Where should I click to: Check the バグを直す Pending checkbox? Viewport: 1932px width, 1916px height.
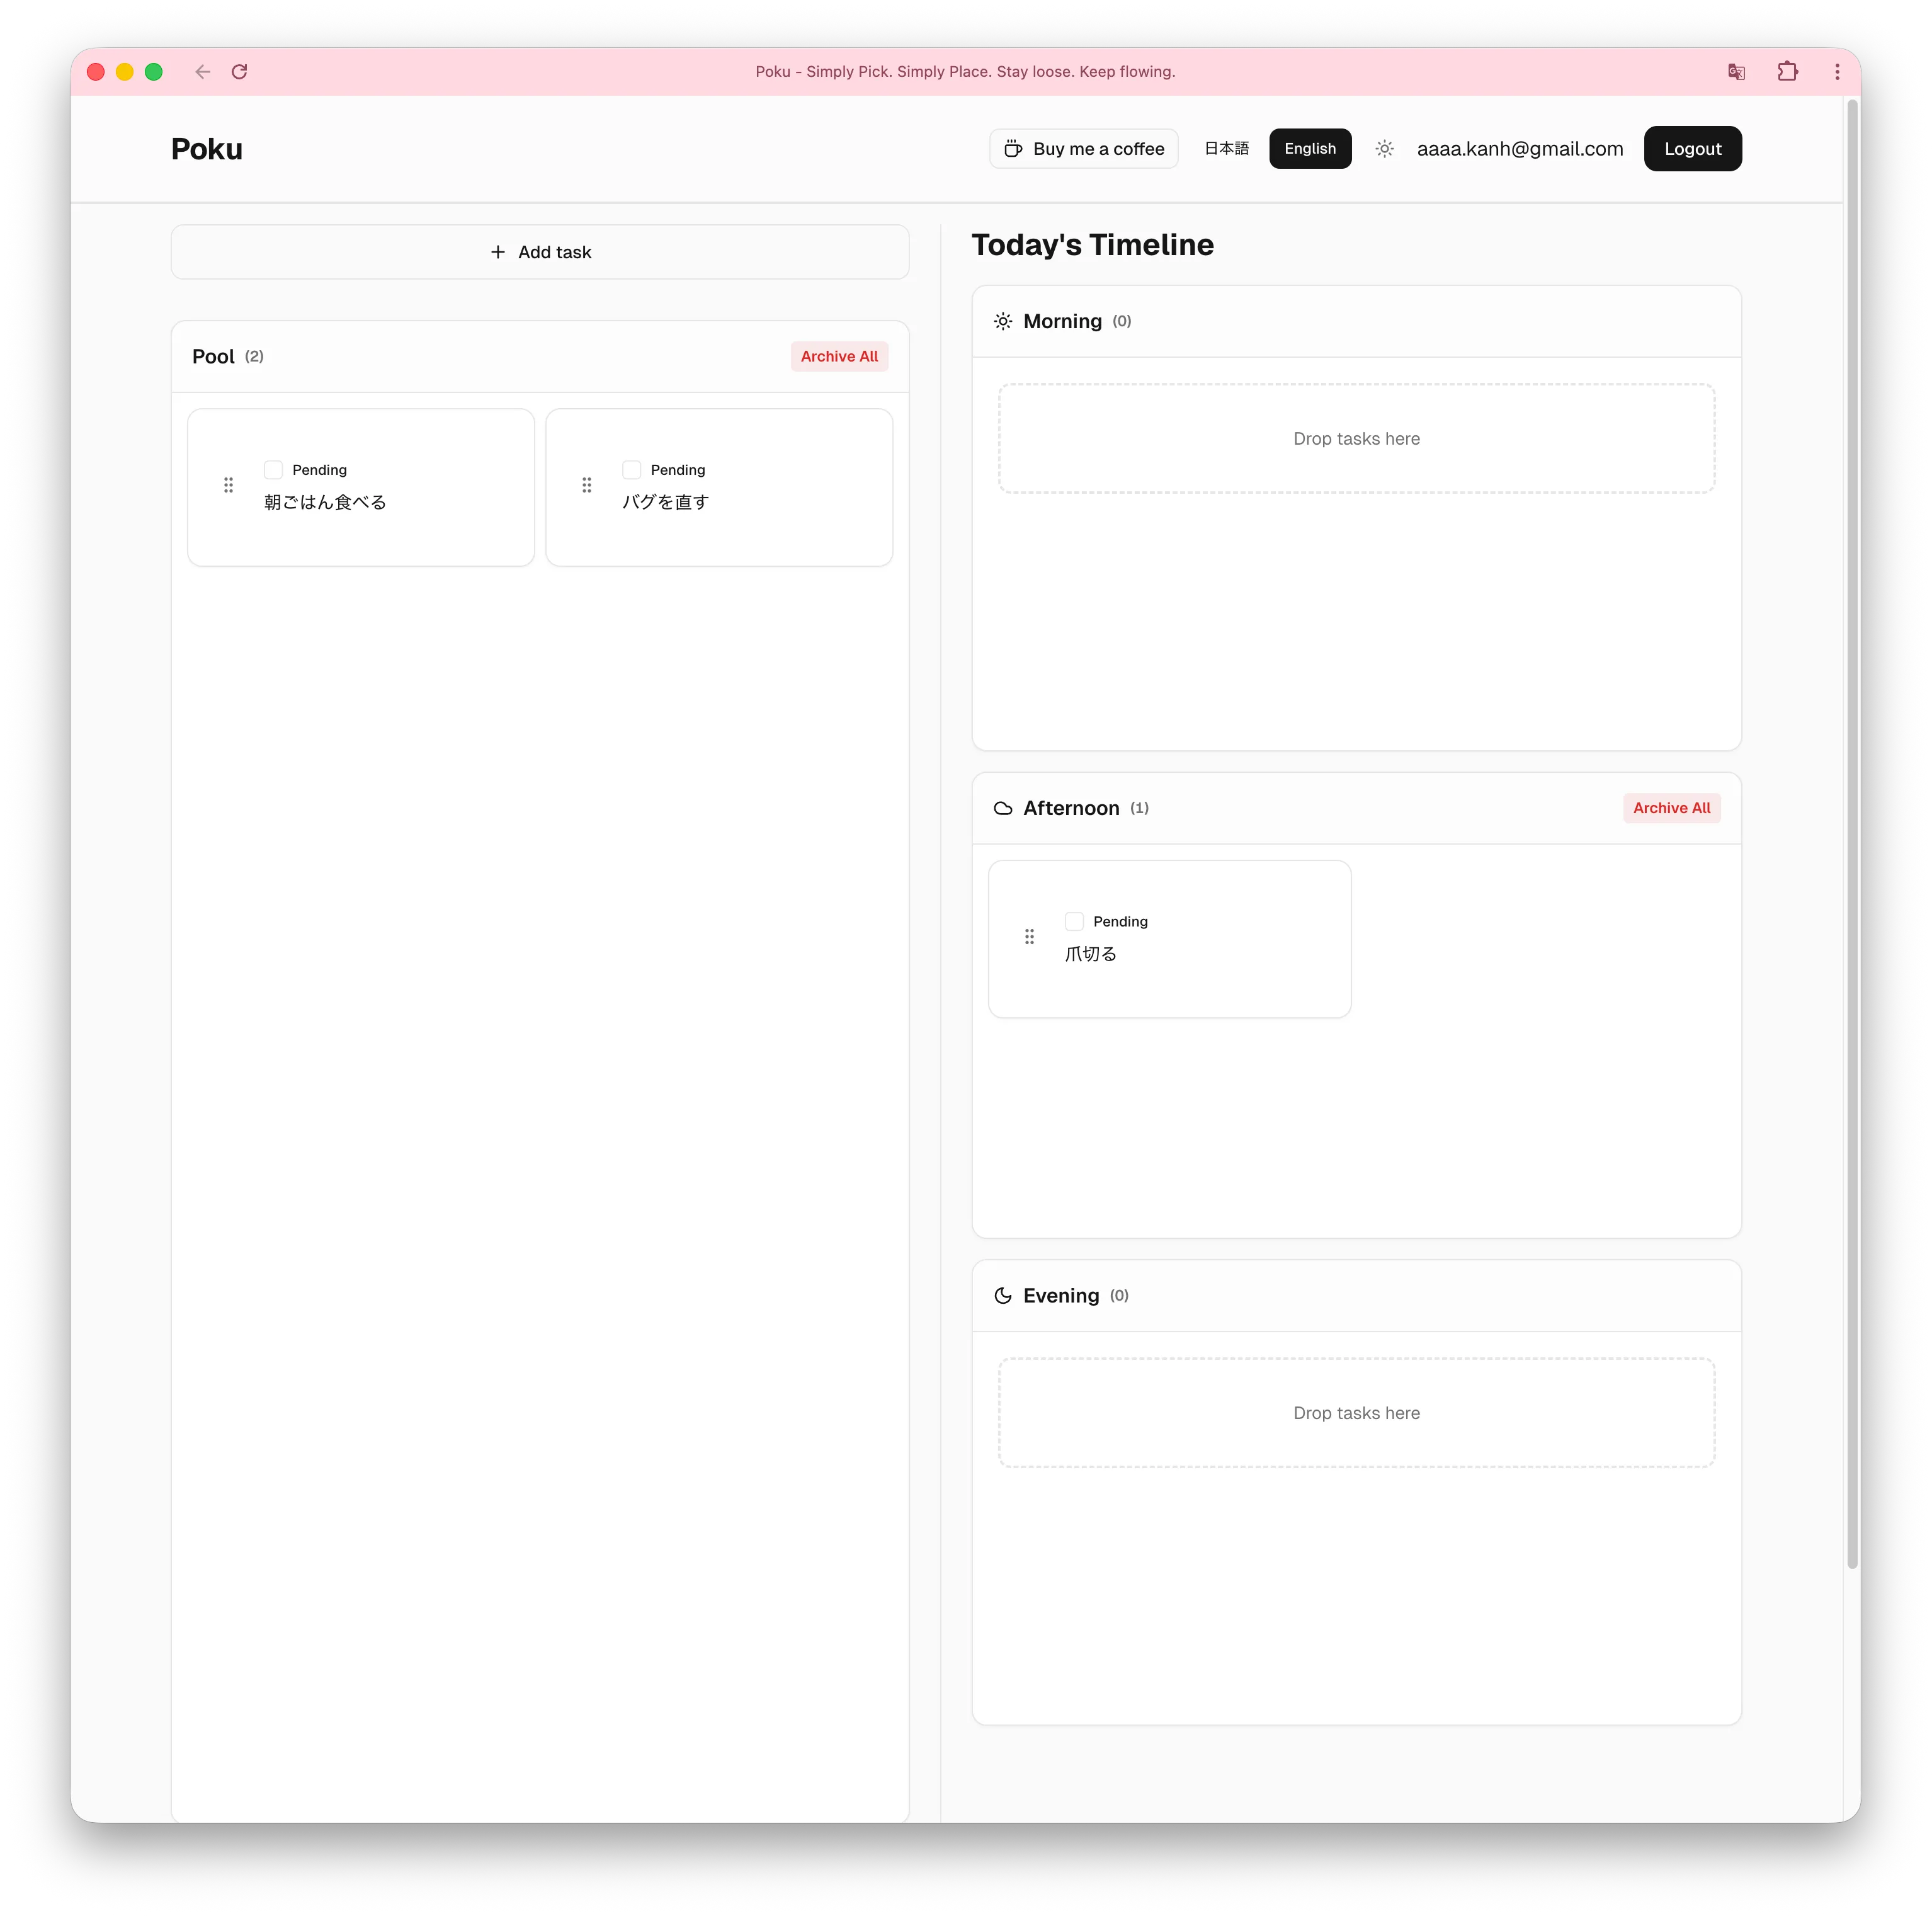(631, 470)
